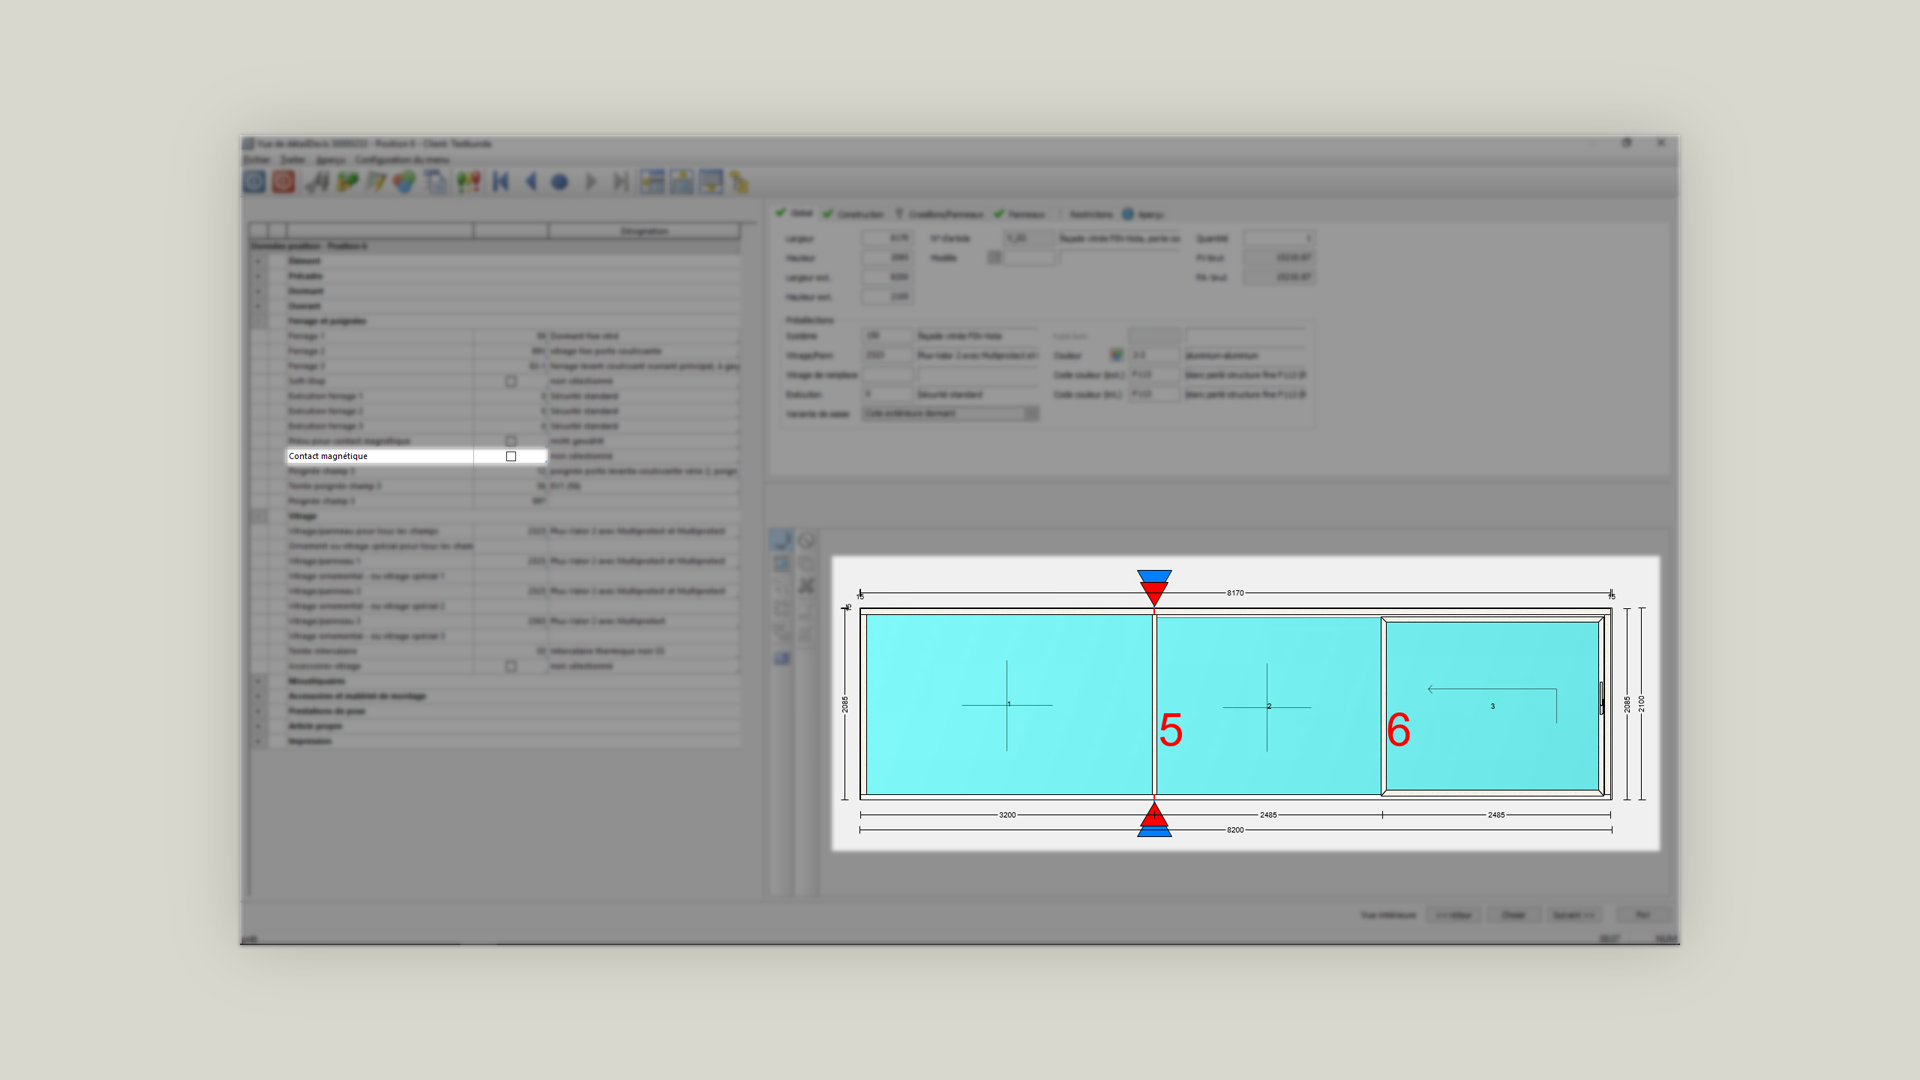This screenshot has width=1920, height=1080.
Task: Click into the Quantité input field
Action: click(x=1278, y=238)
